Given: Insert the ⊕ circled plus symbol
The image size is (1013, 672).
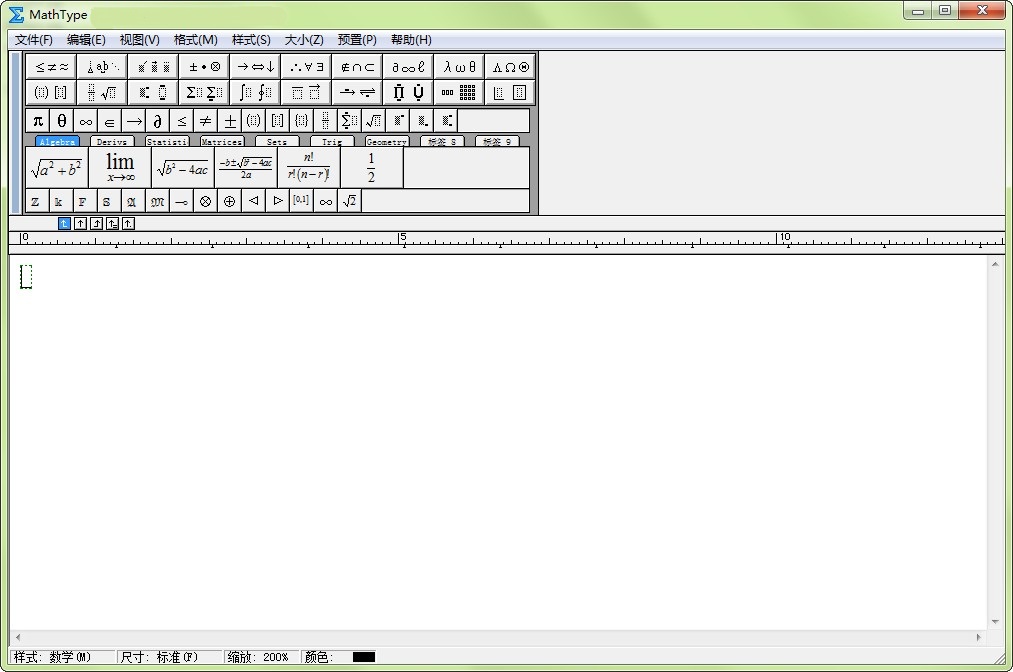Looking at the screenshot, I should click(229, 202).
